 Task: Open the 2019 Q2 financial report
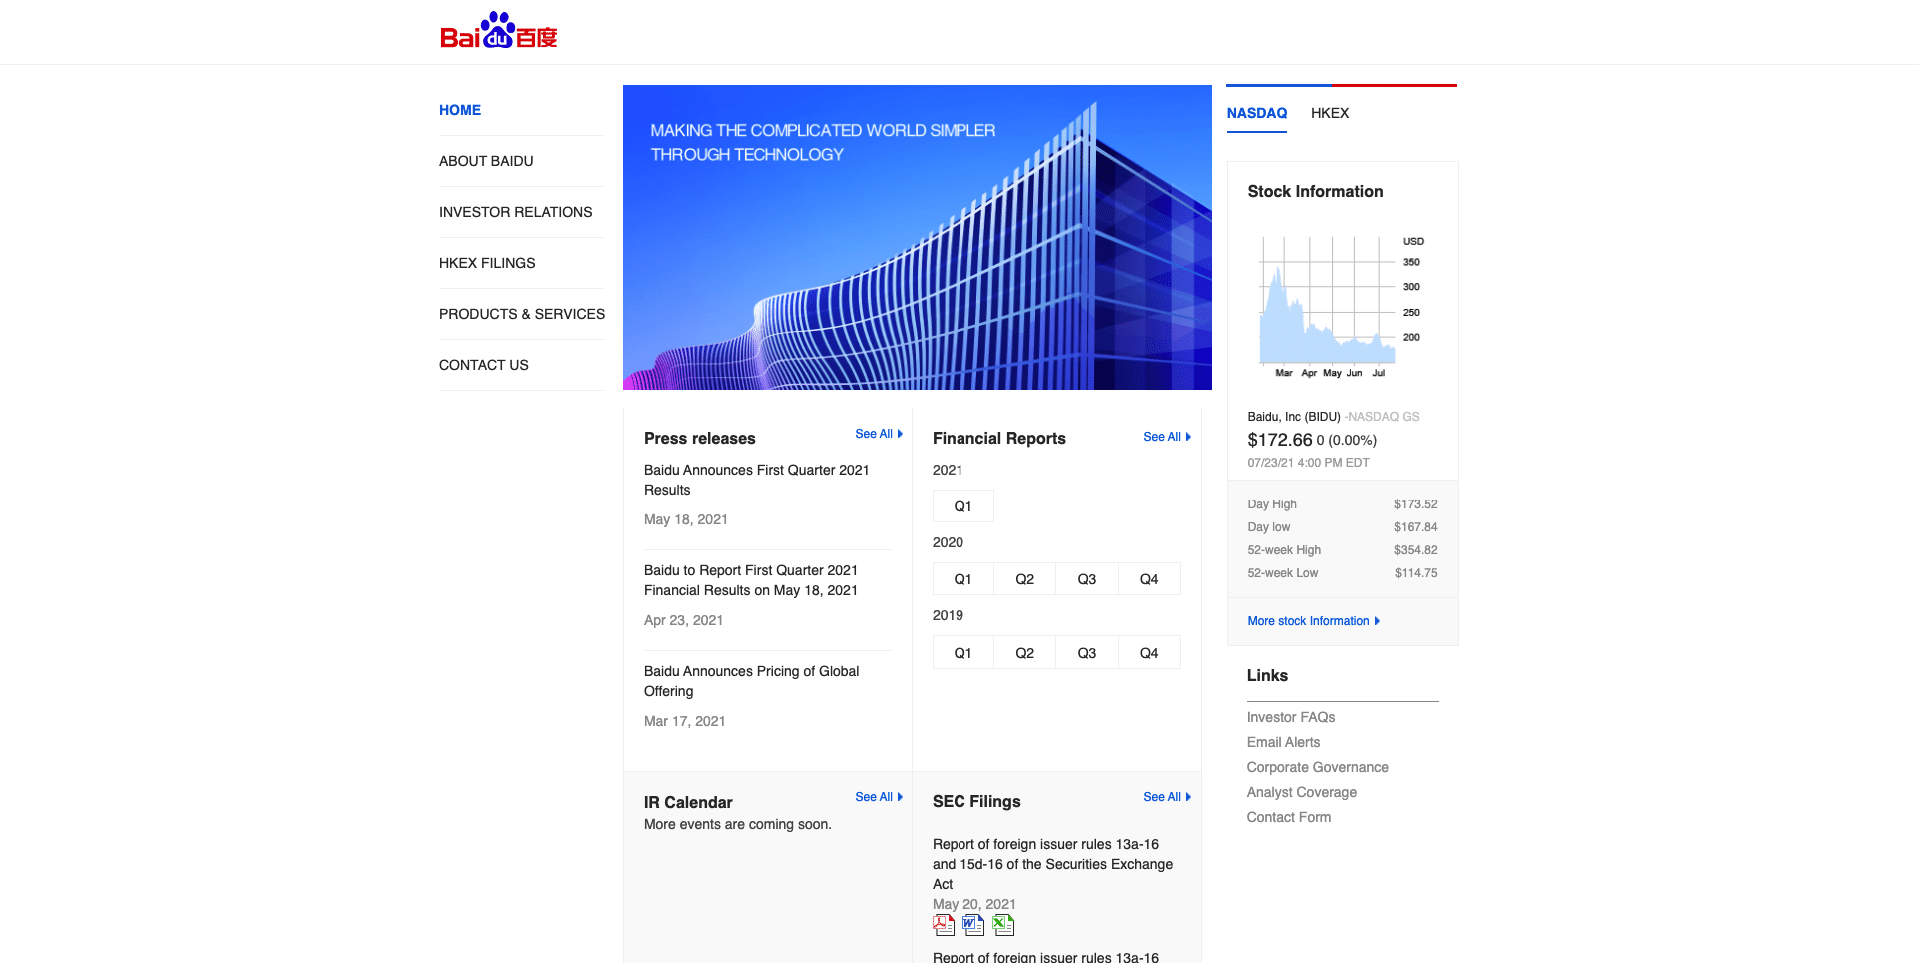pyautogui.click(x=1025, y=653)
